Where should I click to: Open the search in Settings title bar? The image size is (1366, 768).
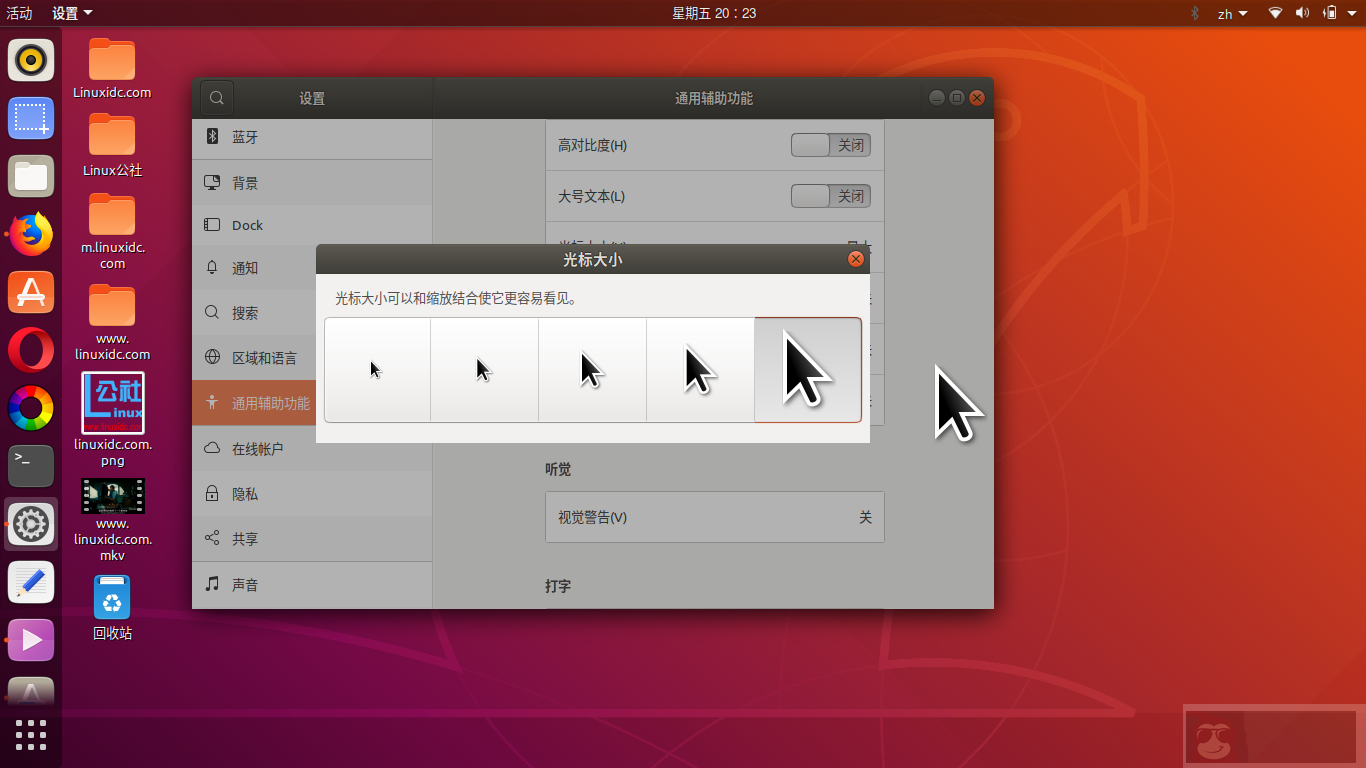pos(216,97)
